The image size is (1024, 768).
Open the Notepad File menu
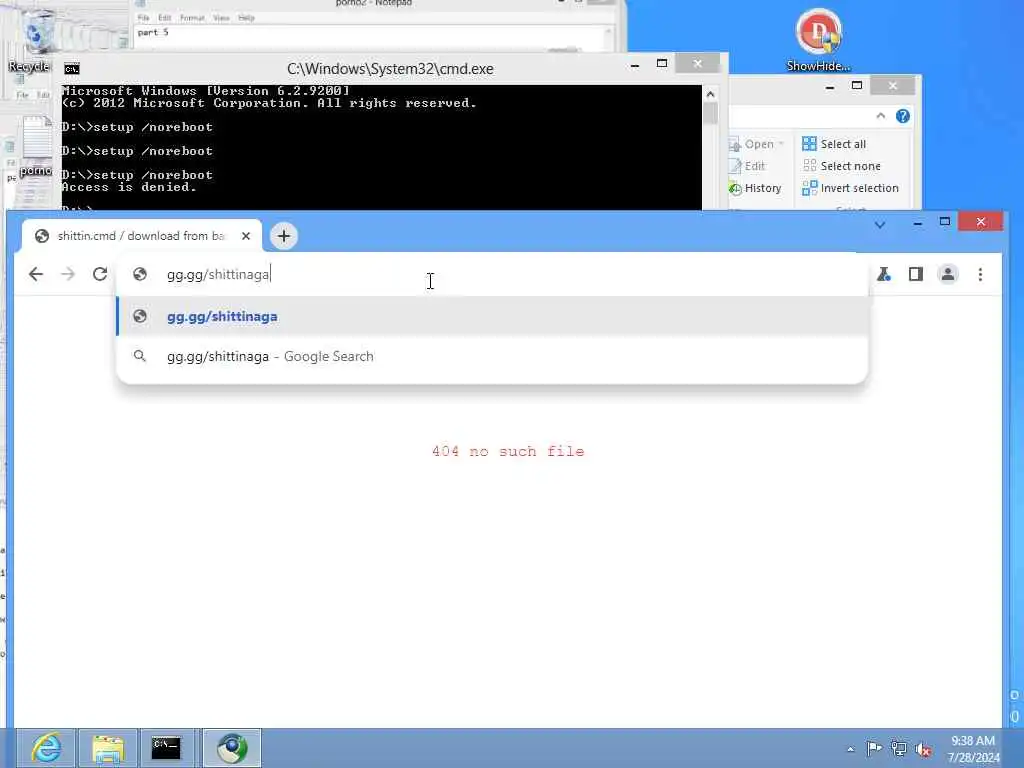pos(144,18)
